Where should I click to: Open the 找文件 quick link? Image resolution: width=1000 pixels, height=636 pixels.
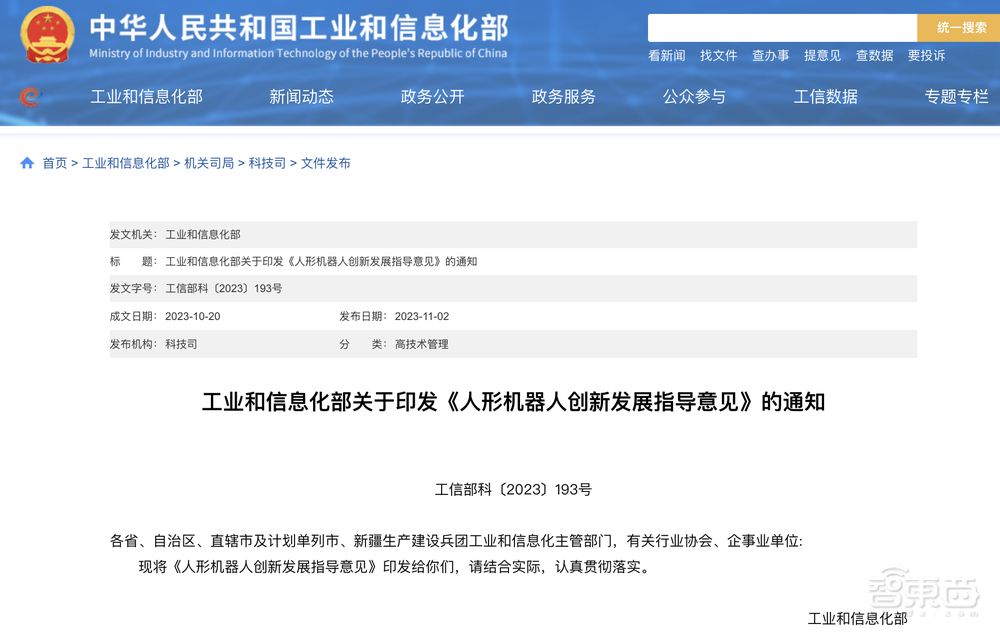coord(719,56)
